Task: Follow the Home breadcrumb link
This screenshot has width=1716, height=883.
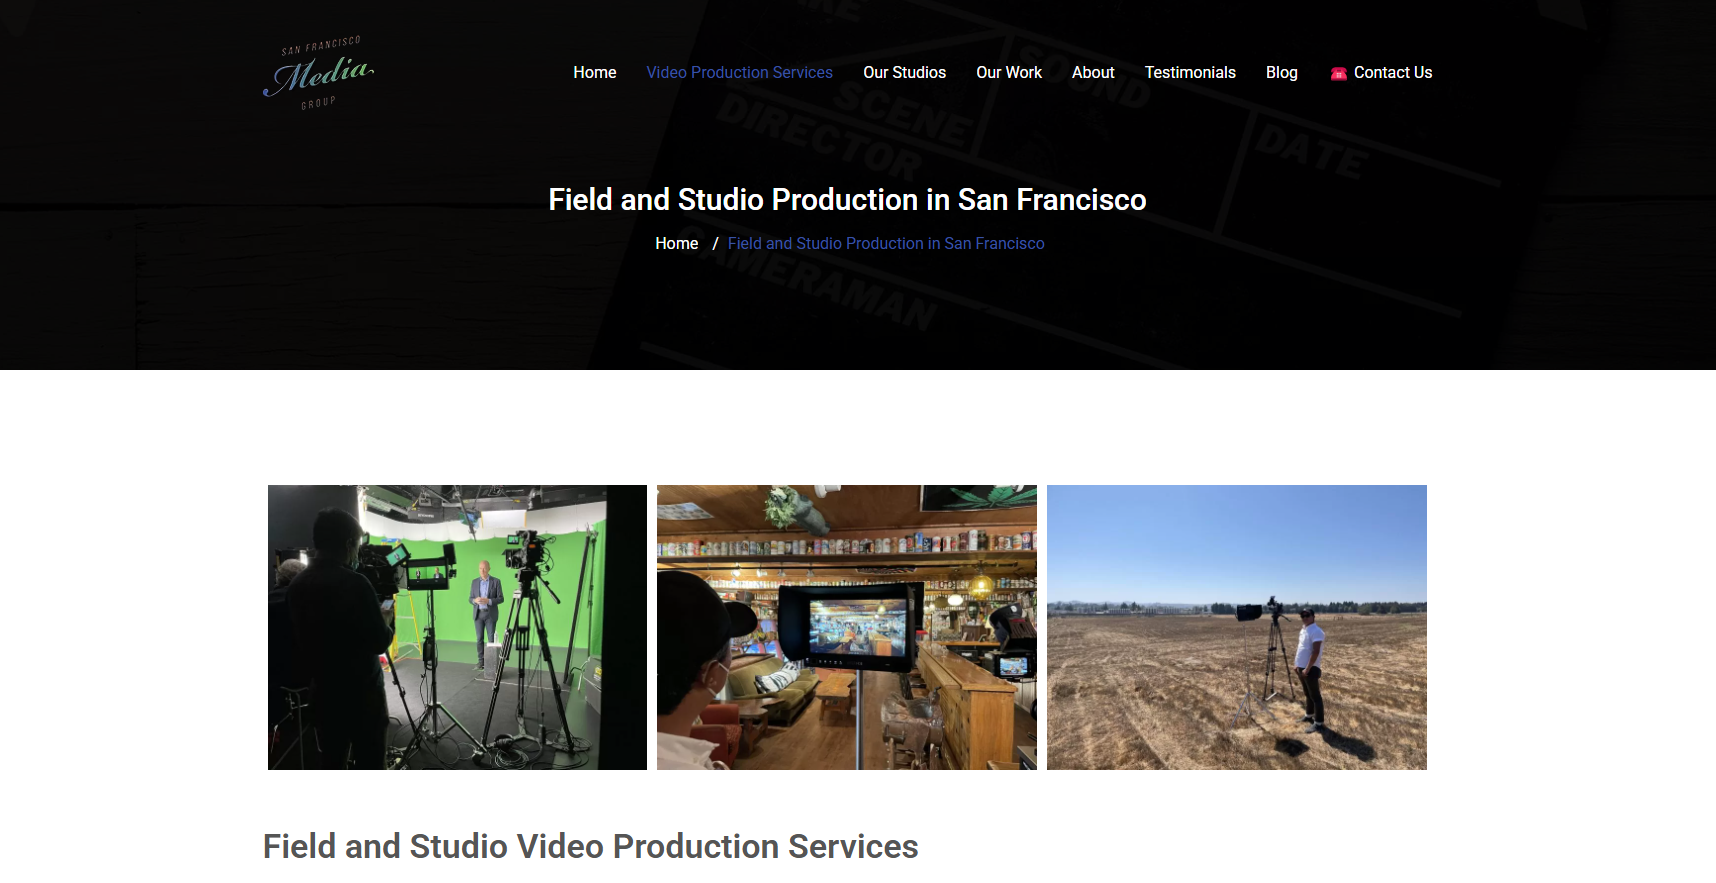Action: pos(676,243)
